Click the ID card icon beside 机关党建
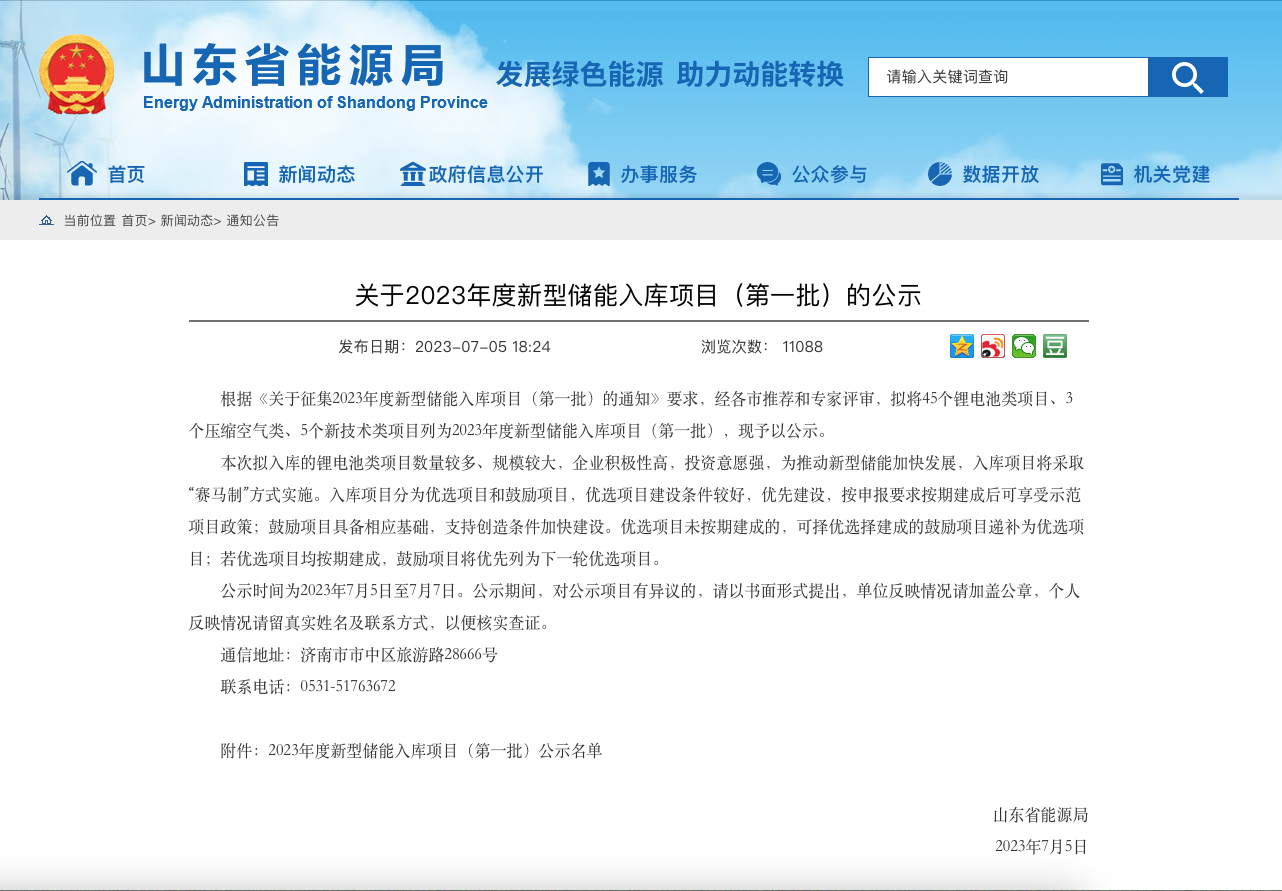Screen dimensions: 1282x891 (x=1112, y=174)
